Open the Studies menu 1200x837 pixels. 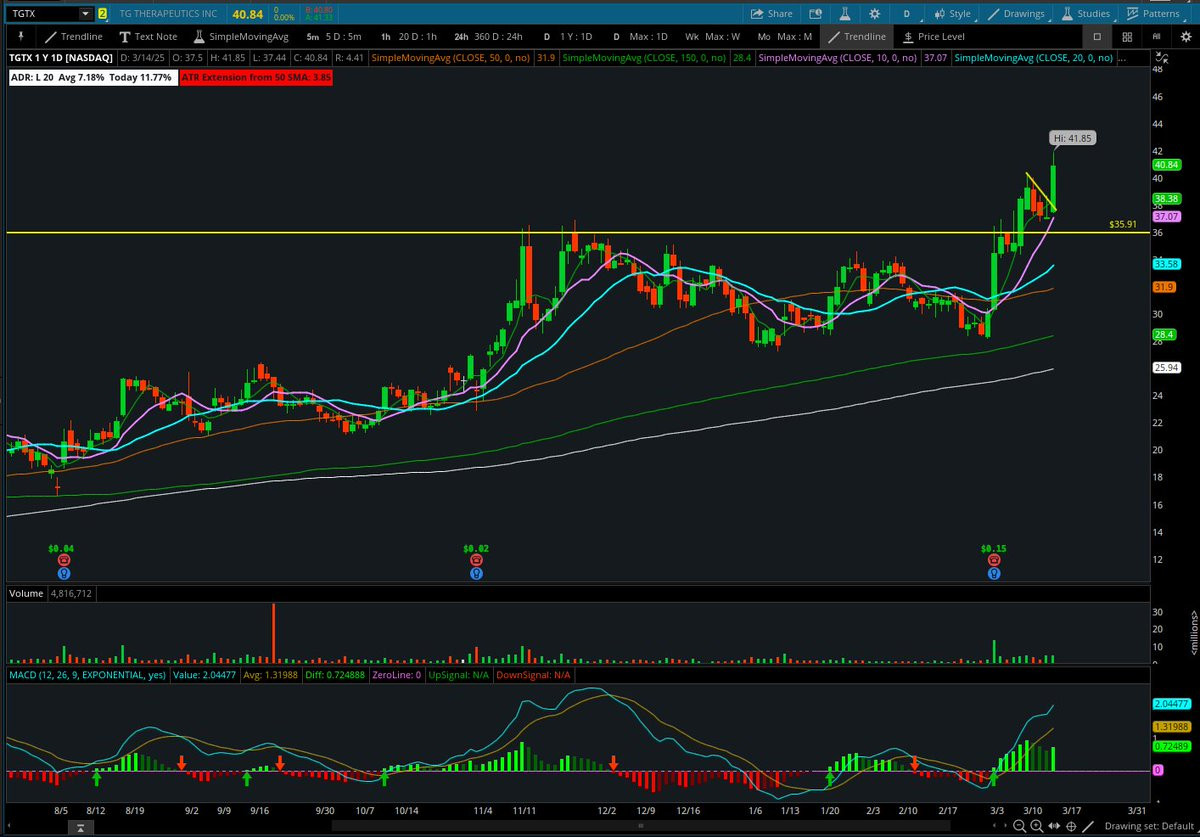1084,14
